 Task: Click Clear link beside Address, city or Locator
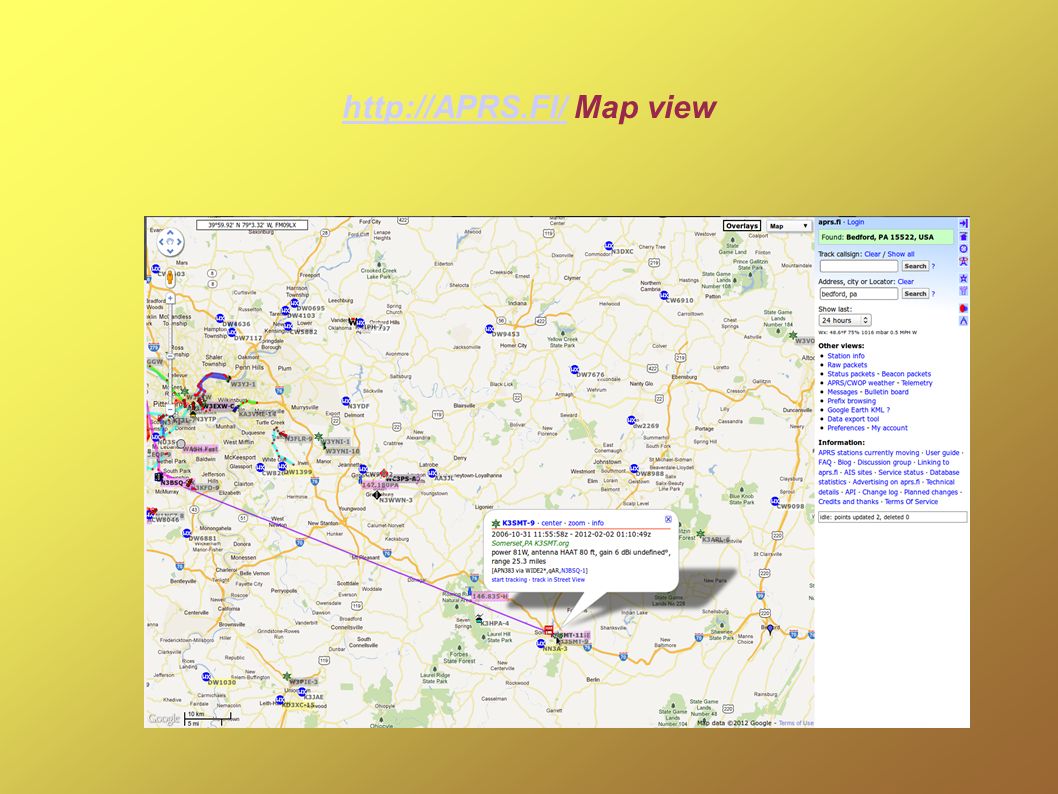(906, 282)
